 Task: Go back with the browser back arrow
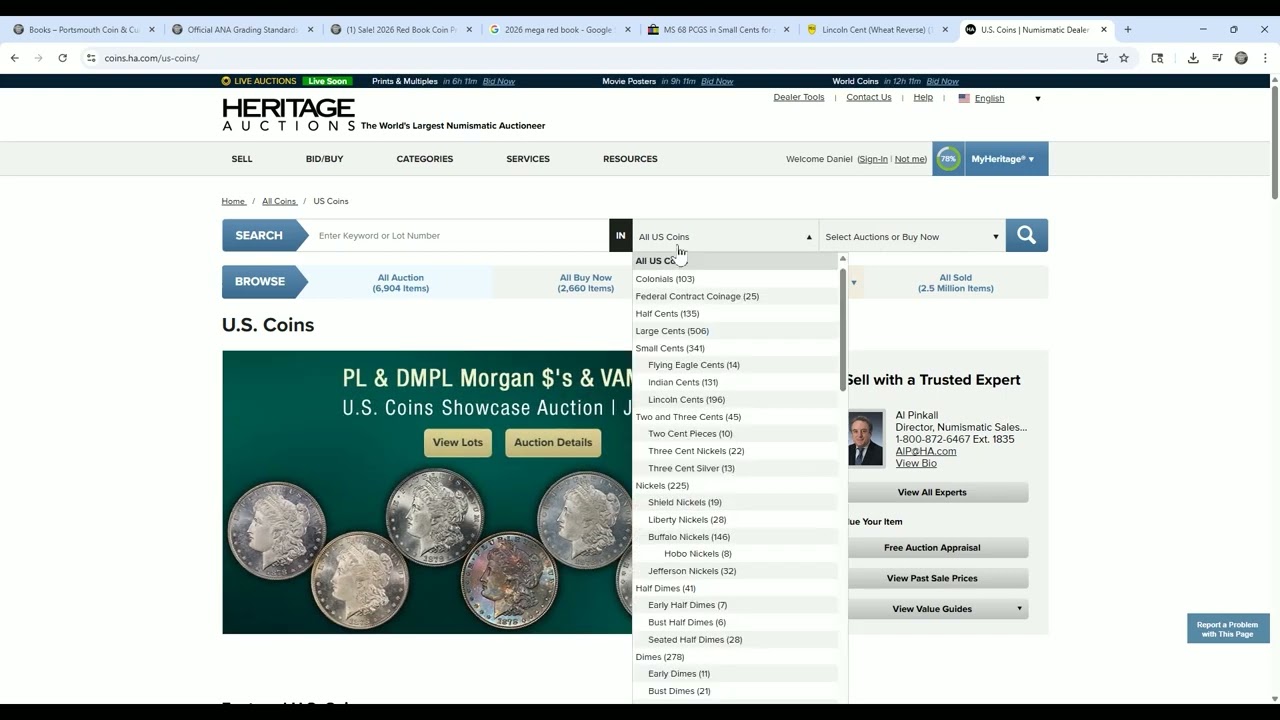pyautogui.click(x=14, y=58)
